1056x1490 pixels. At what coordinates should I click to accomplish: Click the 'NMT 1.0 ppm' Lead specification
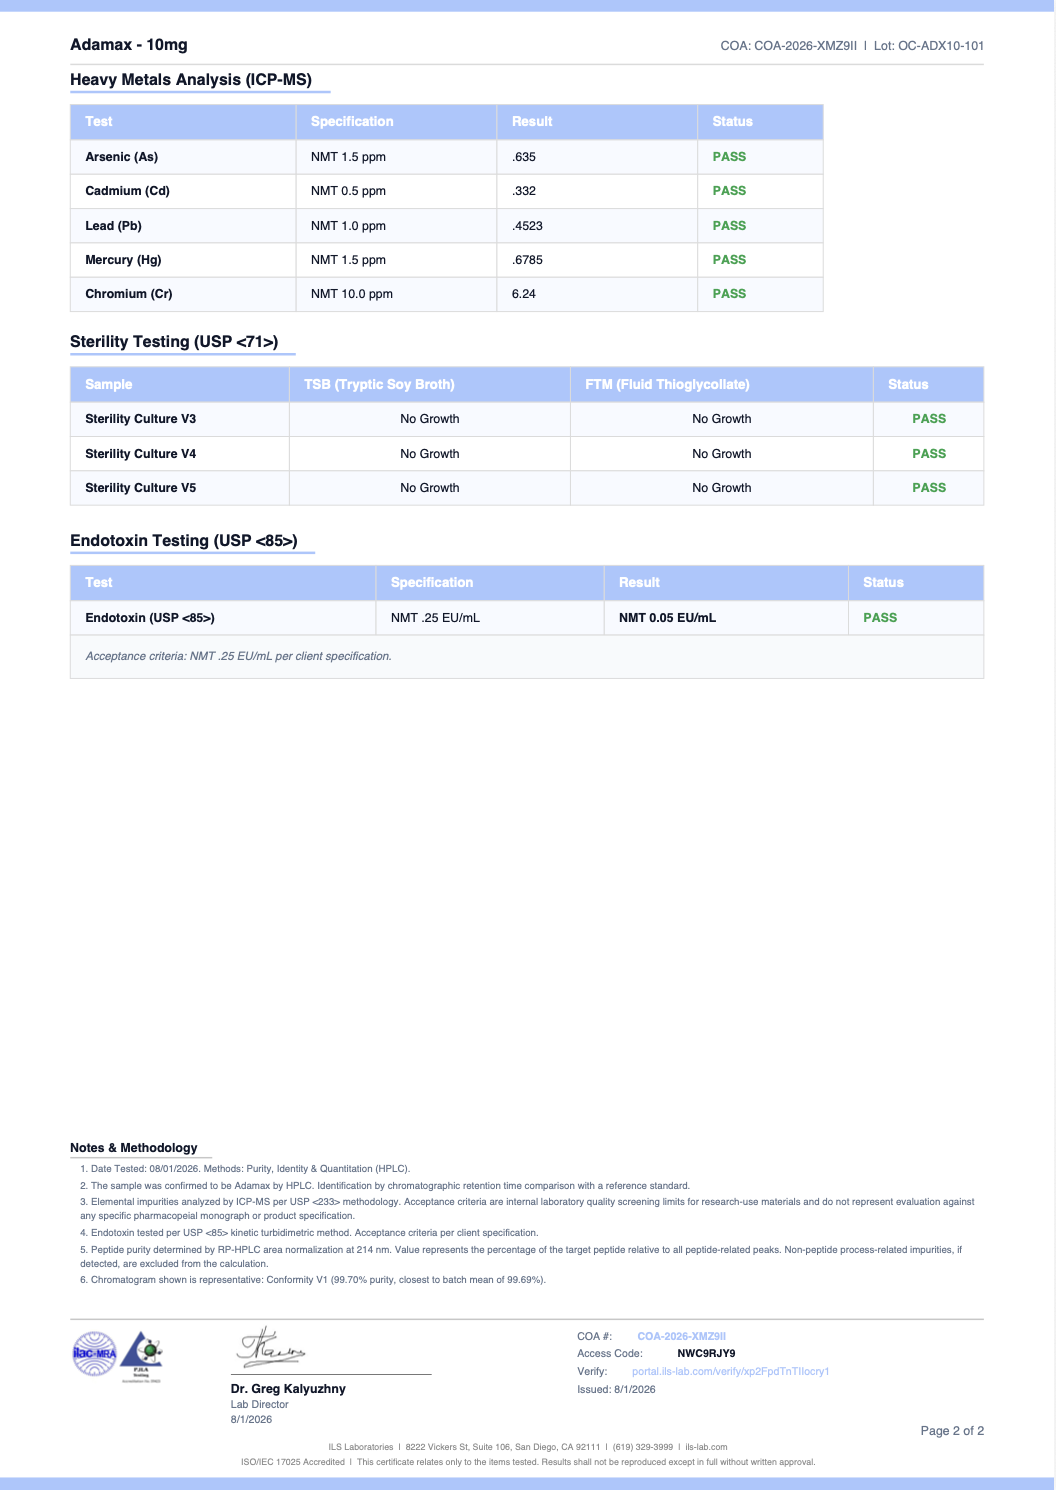(348, 226)
